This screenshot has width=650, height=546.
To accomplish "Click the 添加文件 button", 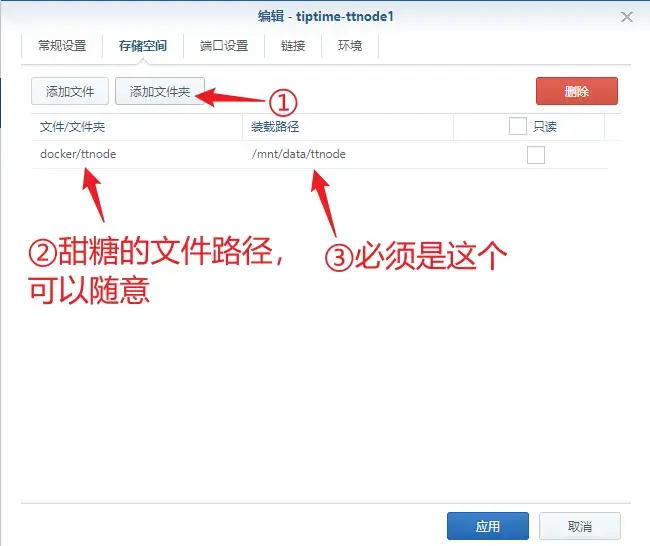I will click(70, 91).
